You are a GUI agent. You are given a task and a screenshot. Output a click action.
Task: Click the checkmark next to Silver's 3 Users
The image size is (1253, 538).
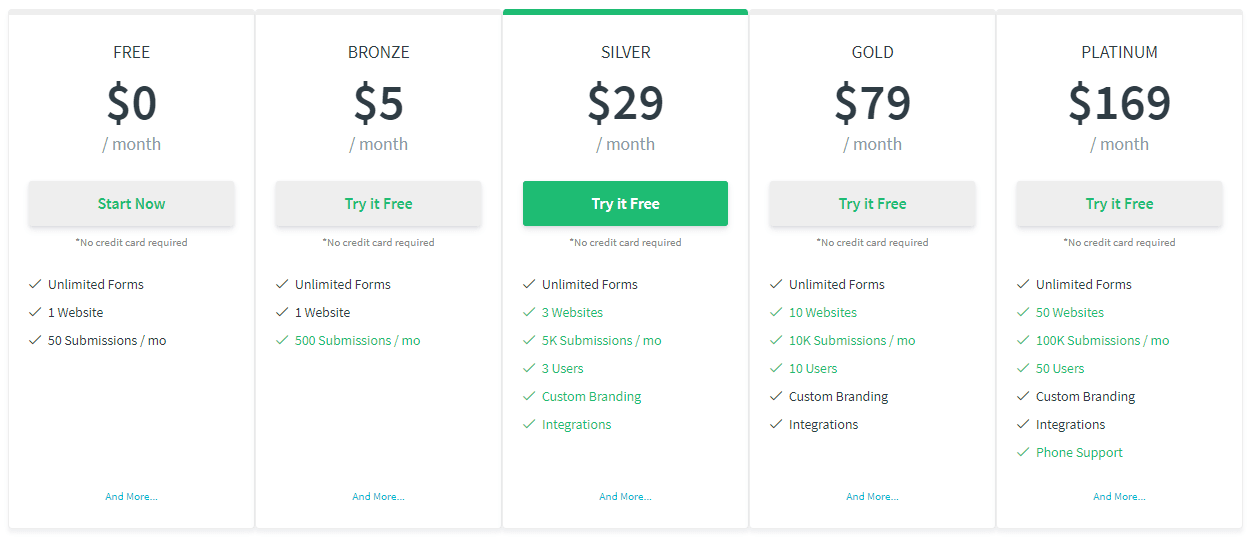click(x=529, y=369)
